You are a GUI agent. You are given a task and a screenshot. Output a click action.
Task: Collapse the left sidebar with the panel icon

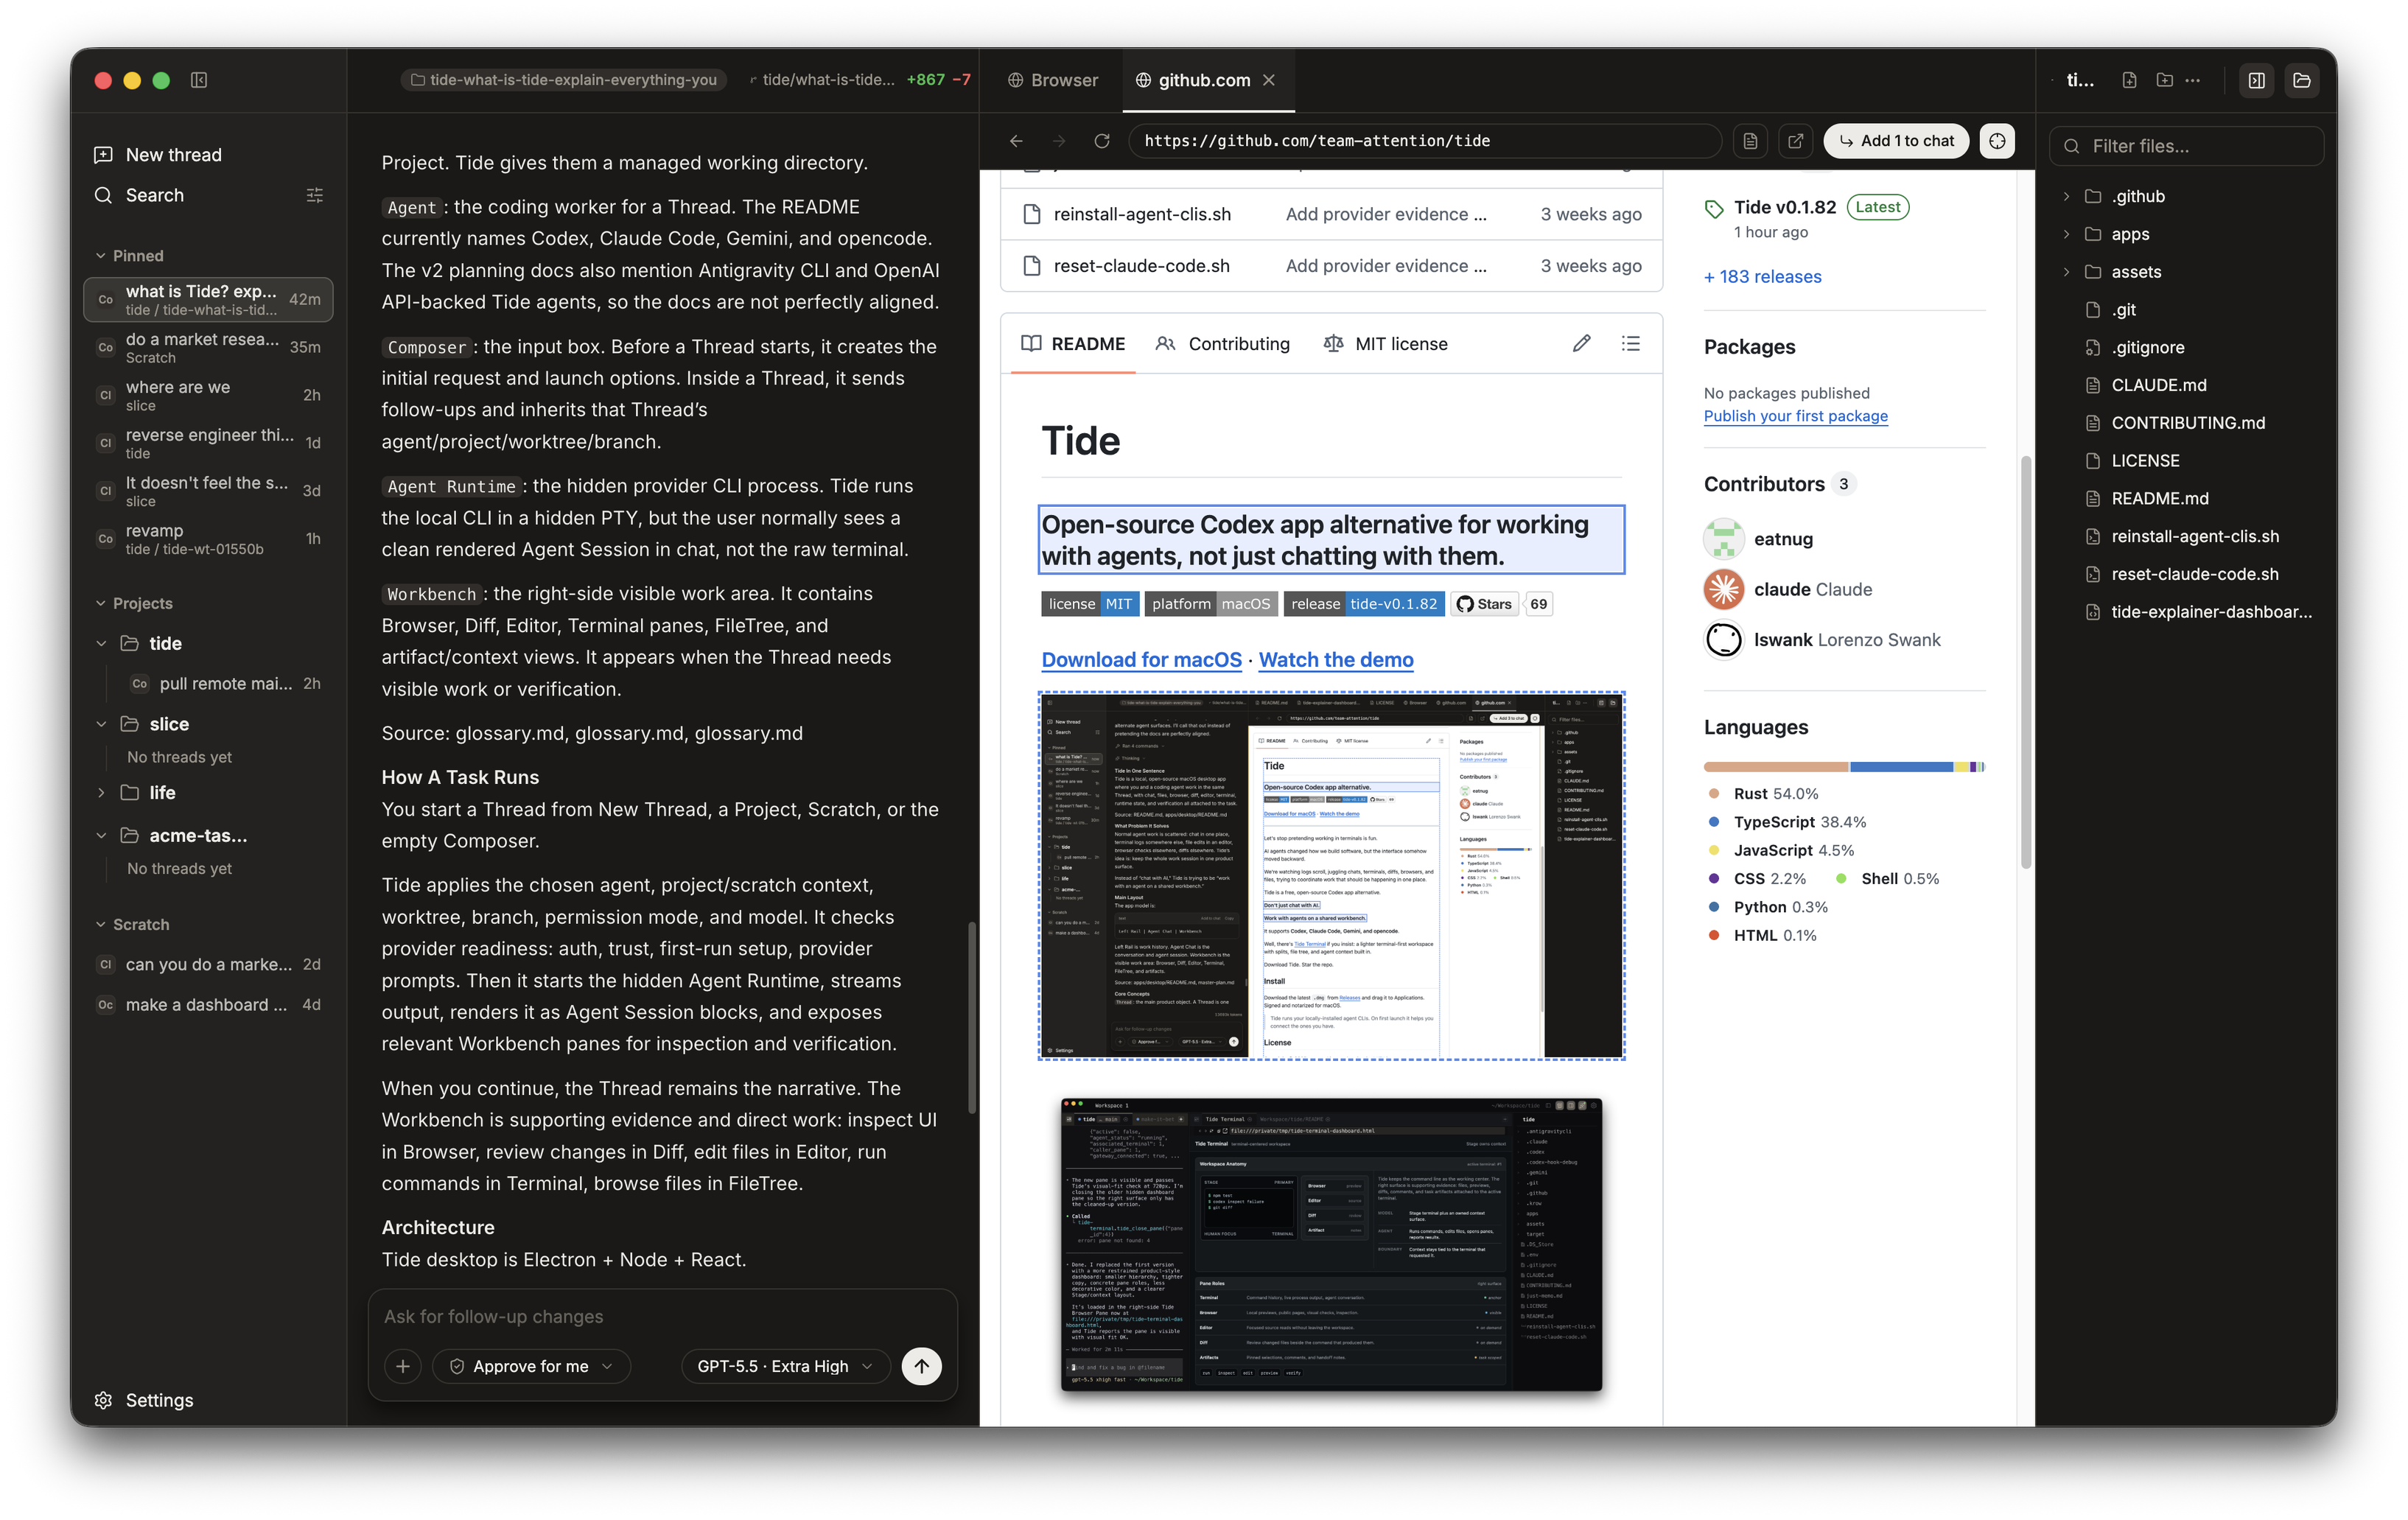pos(199,80)
